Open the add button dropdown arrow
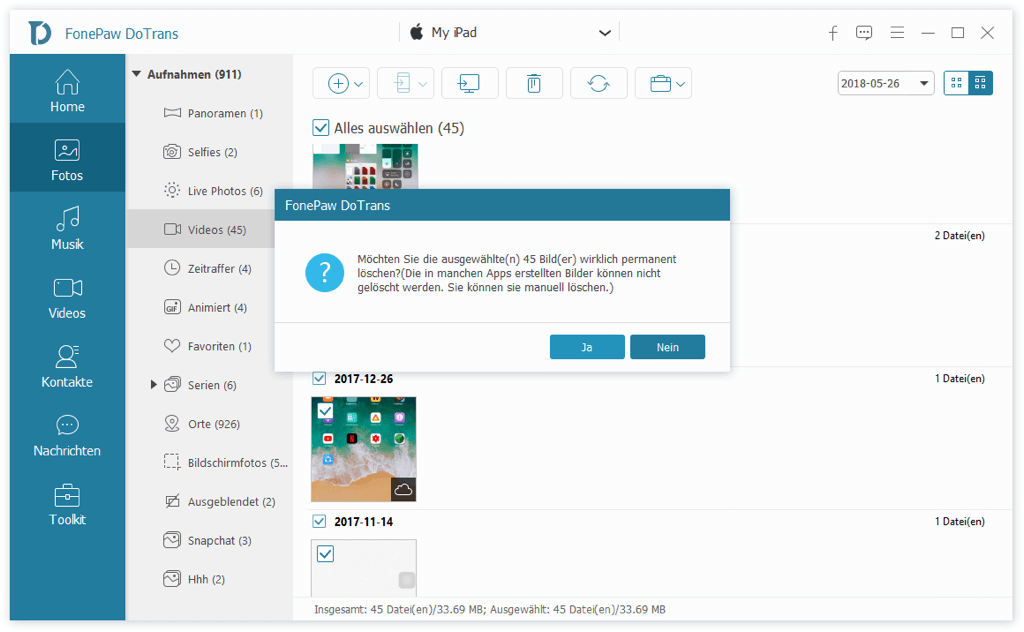This screenshot has width=1024, height=632. 359,84
